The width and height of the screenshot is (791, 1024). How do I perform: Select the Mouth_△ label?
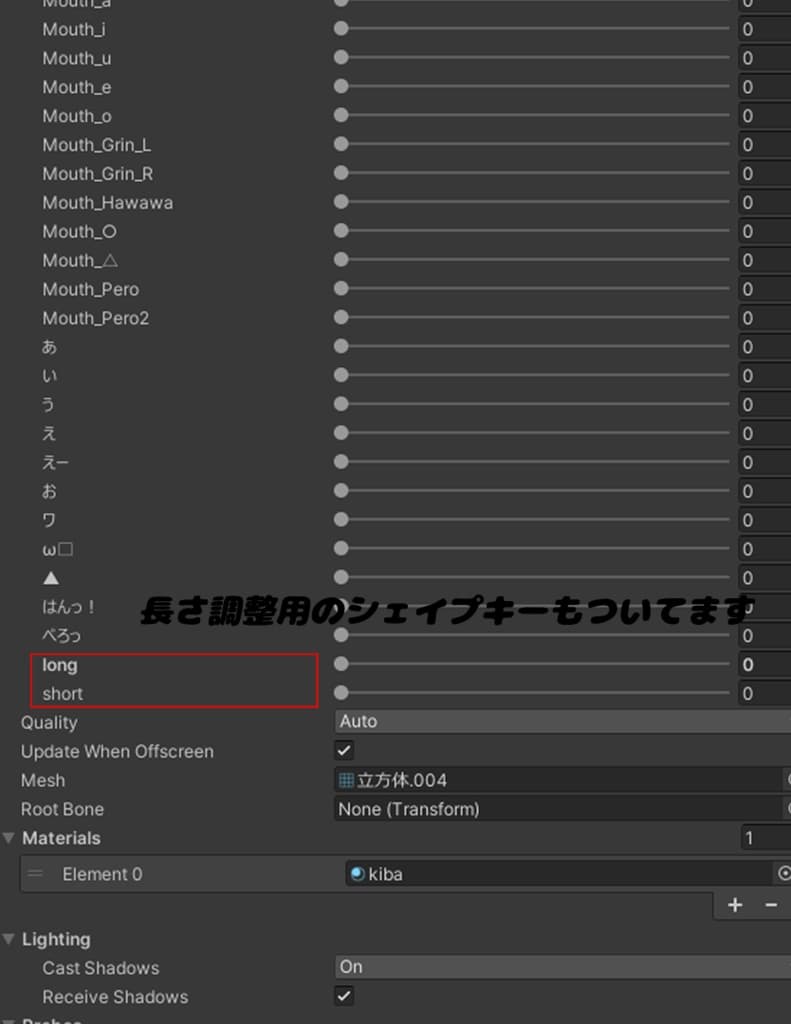80,261
